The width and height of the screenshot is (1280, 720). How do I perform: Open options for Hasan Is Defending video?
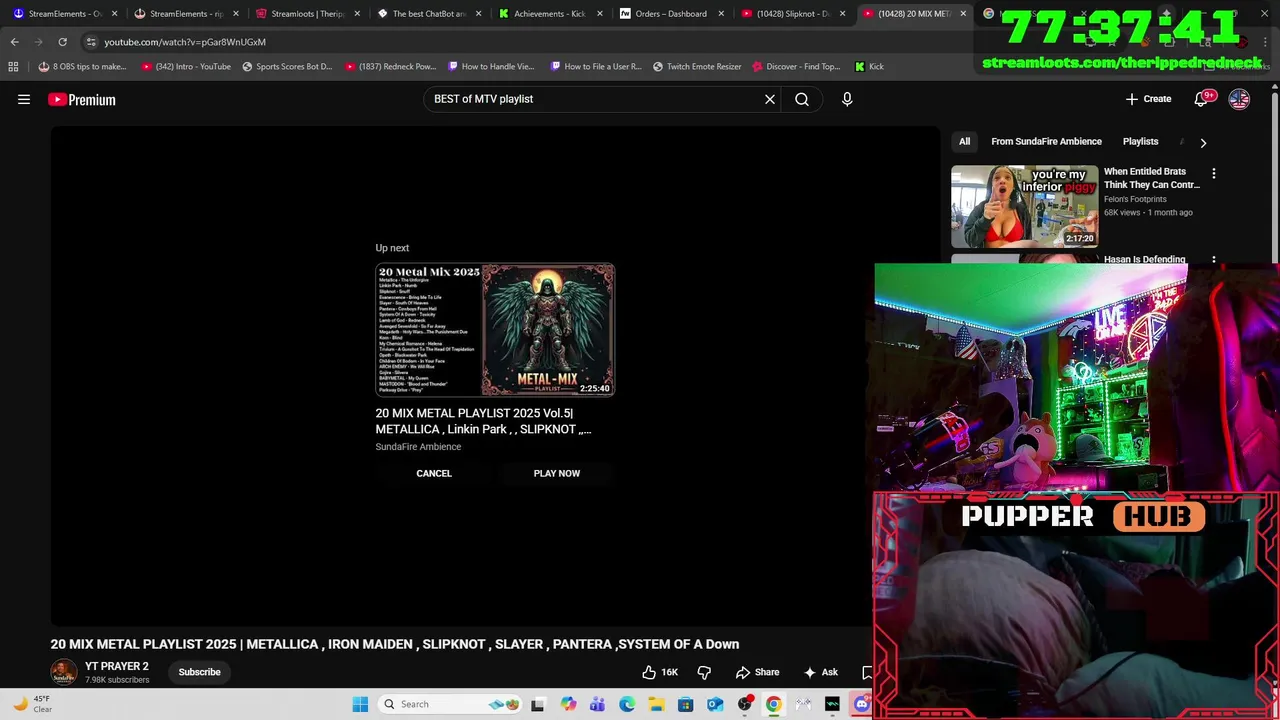pos(1214,260)
